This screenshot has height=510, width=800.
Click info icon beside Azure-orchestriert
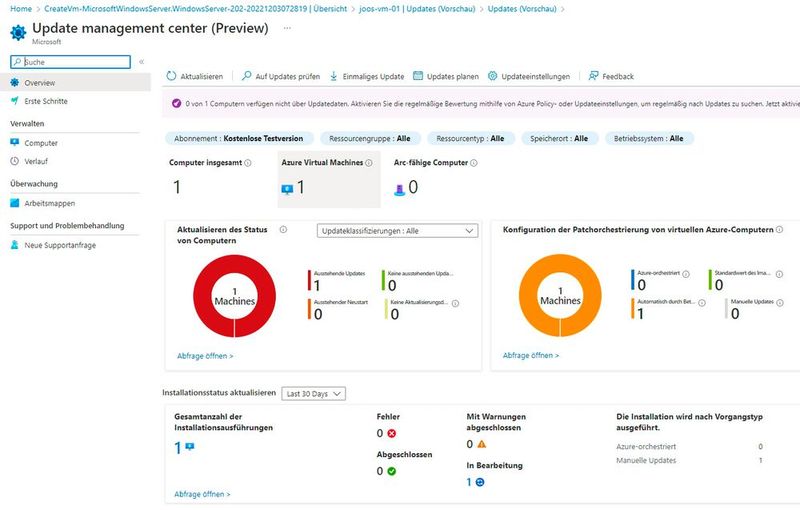[x=686, y=274]
